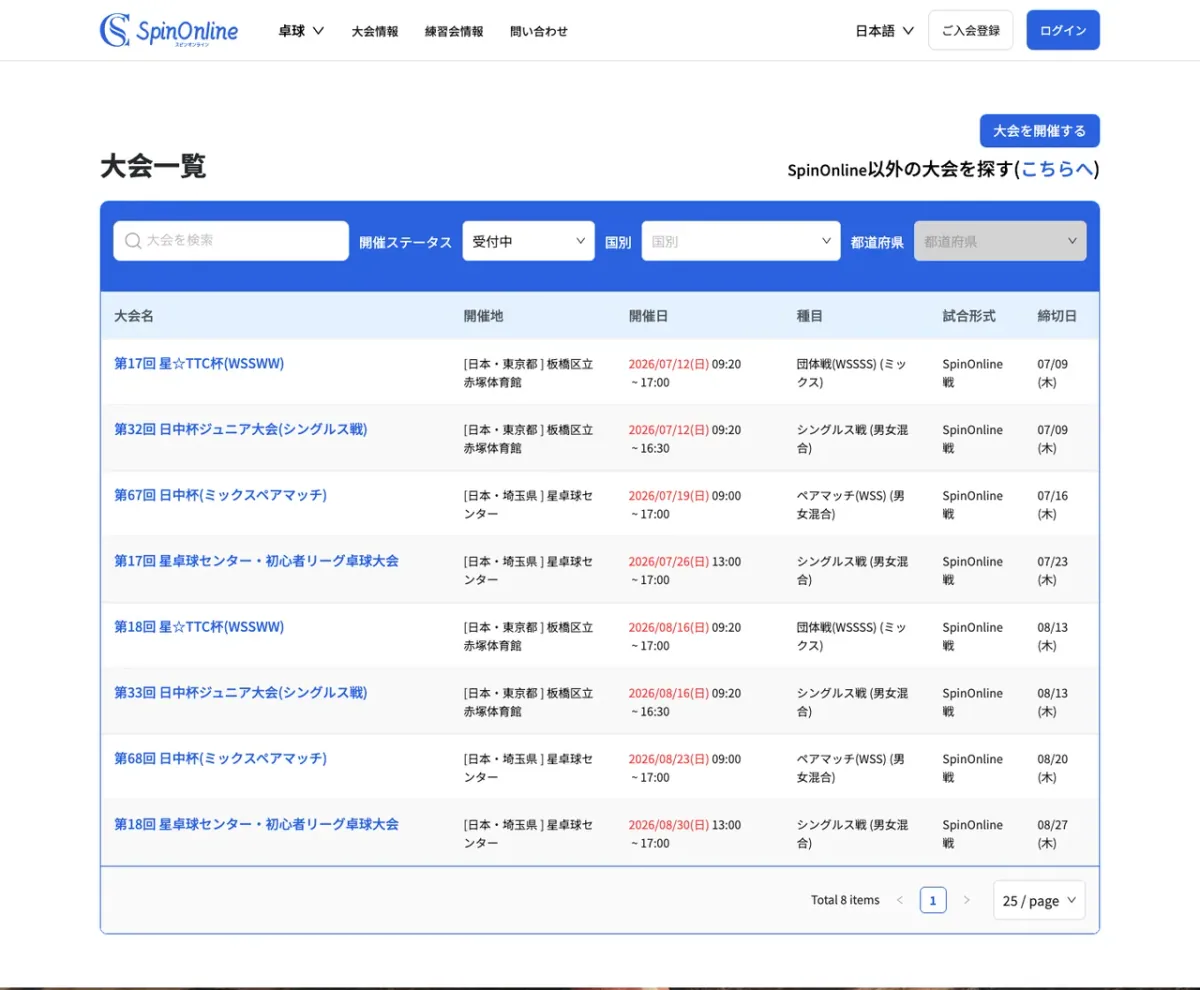Open 第68回 日中杯(ミックスペアマッチ)
The width and height of the screenshot is (1200, 990).
220,759
